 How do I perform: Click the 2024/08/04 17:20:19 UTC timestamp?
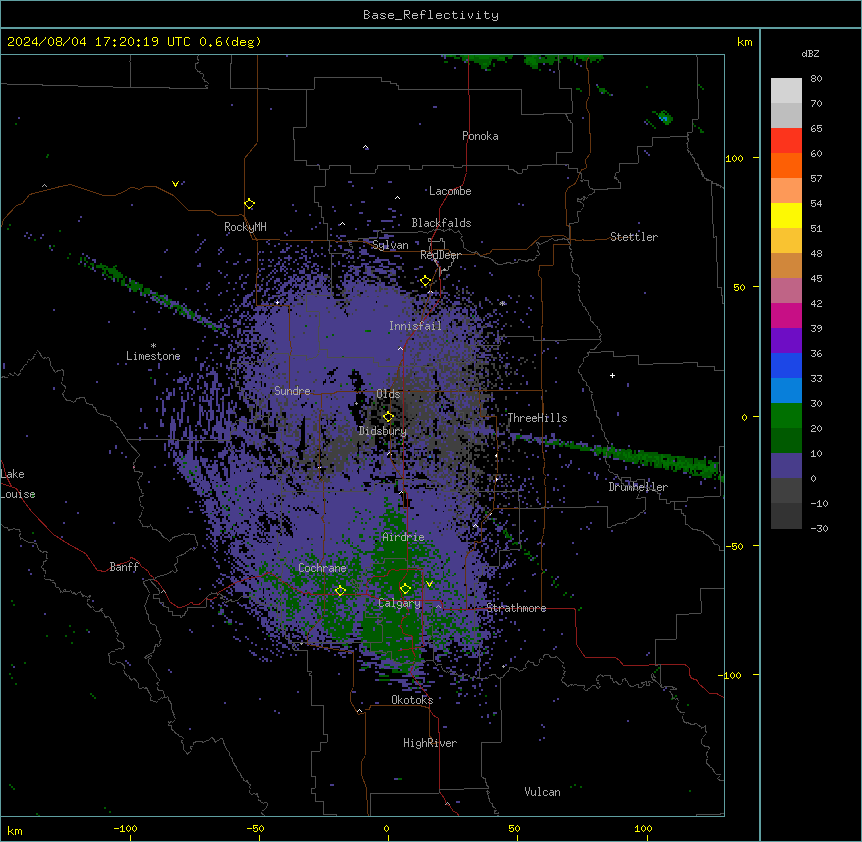tap(99, 42)
